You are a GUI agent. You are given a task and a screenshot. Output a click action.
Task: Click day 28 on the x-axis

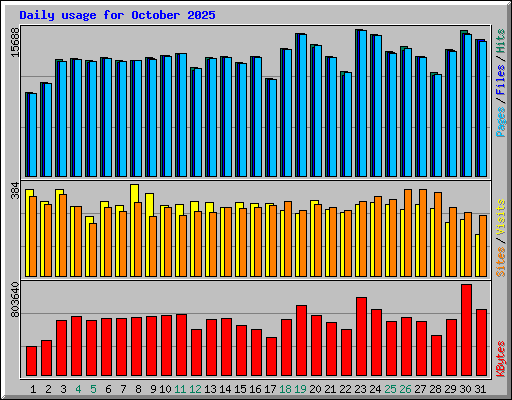(x=435, y=389)
